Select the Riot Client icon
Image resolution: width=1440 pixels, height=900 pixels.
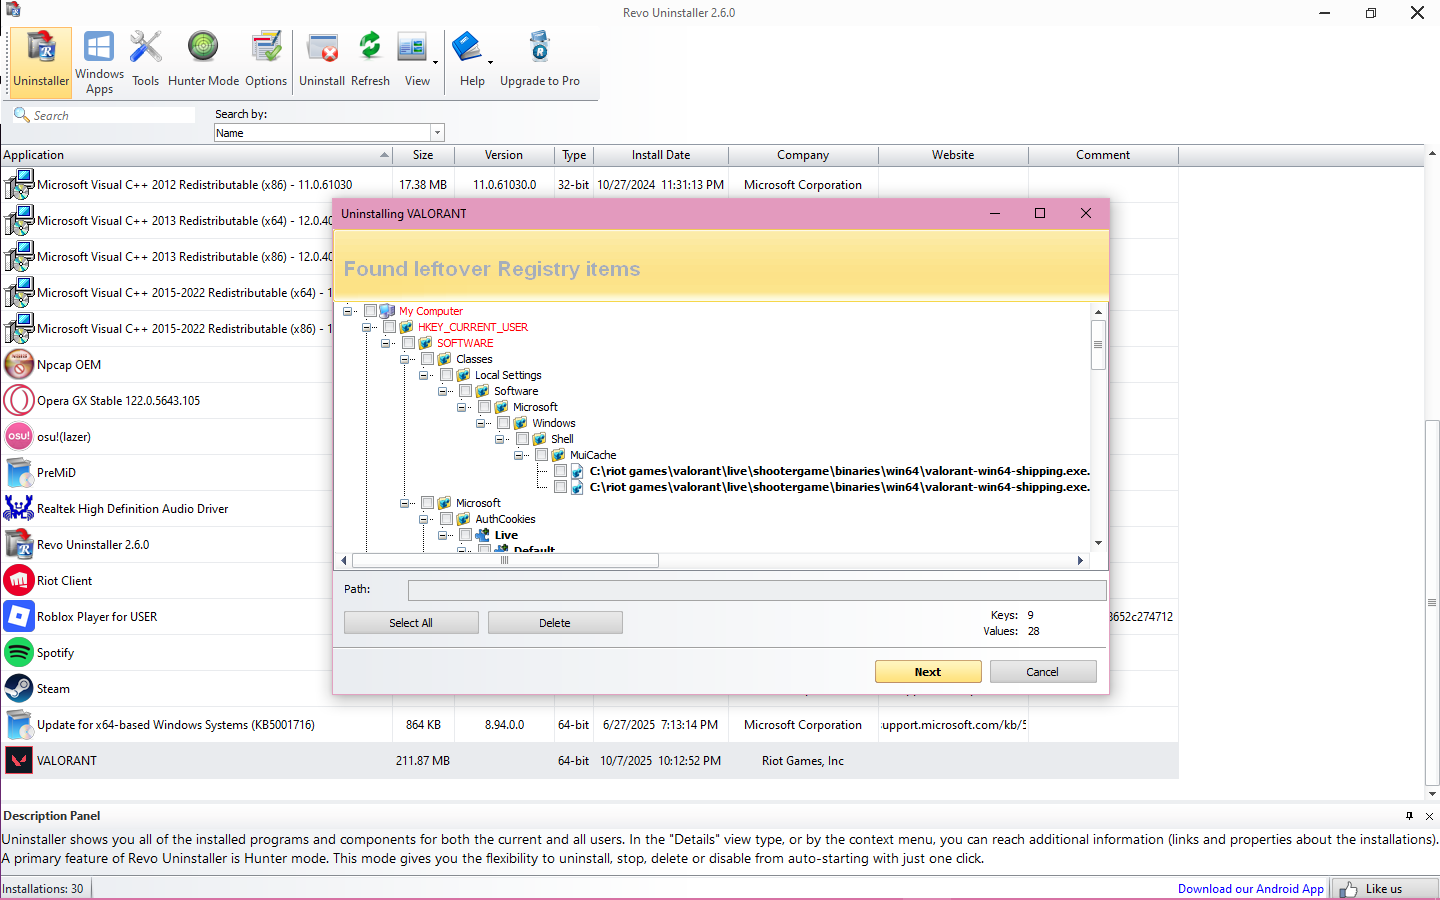click(x=19, y=581)
